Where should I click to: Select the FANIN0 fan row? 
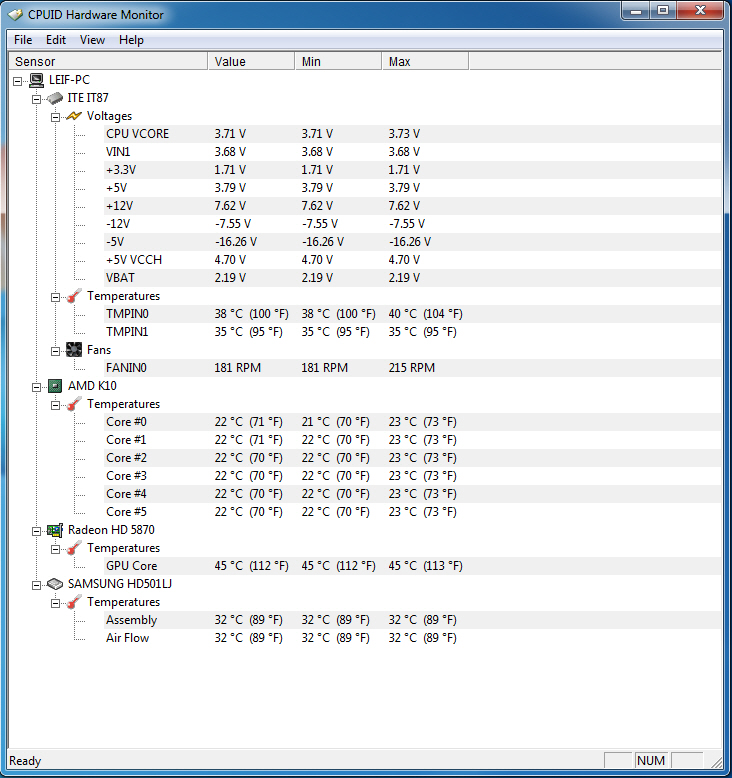click(x=412, y=368)
